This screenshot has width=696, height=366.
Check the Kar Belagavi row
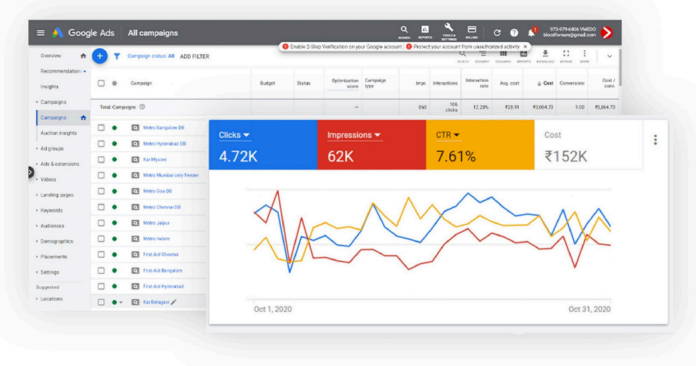(101, 302)
